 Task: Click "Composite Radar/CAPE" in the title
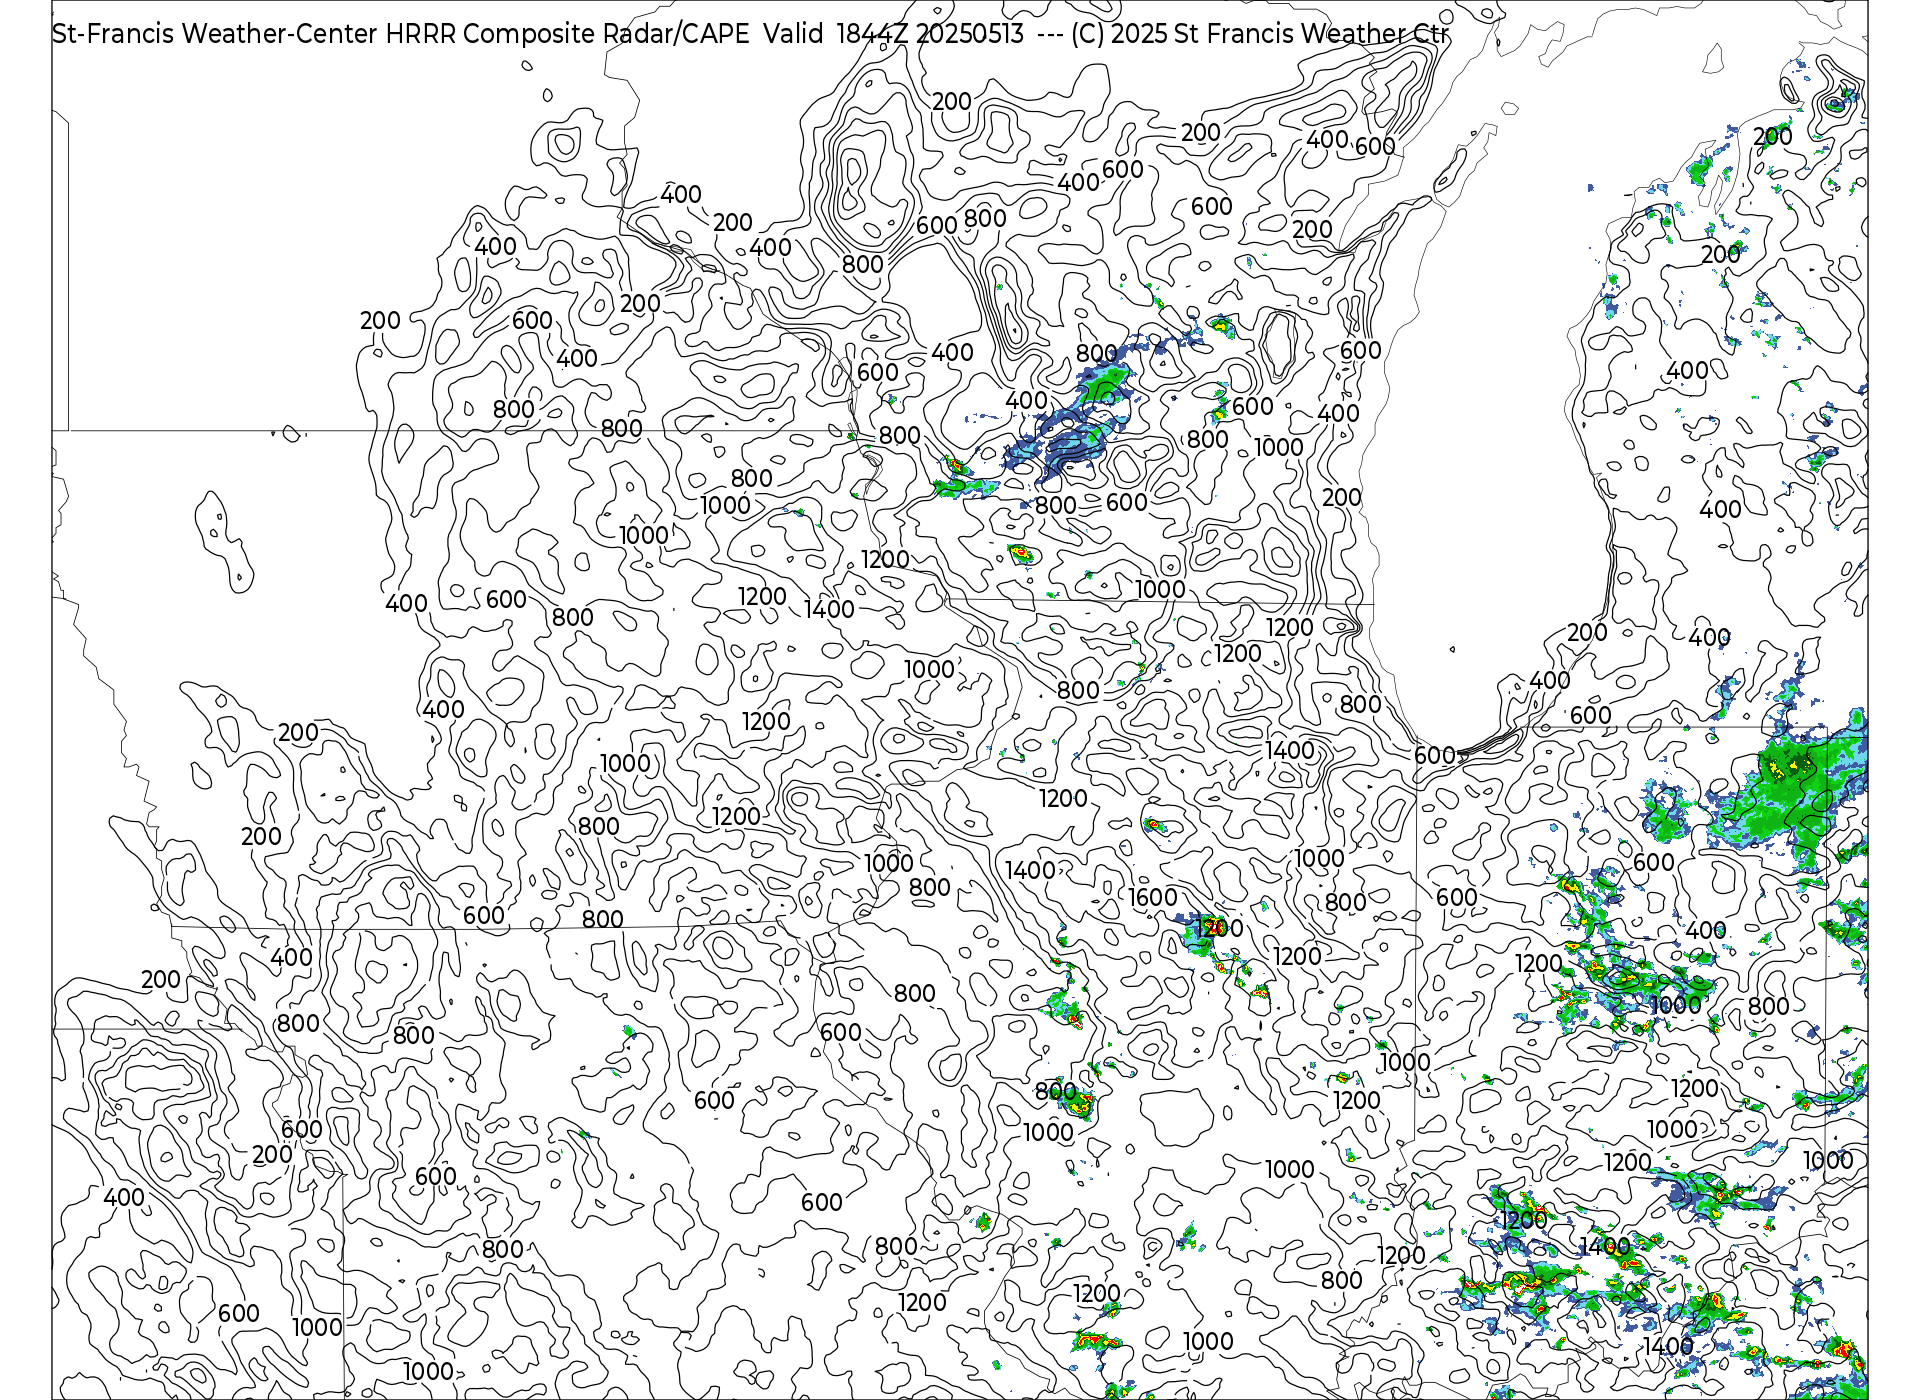pos(606,34)
